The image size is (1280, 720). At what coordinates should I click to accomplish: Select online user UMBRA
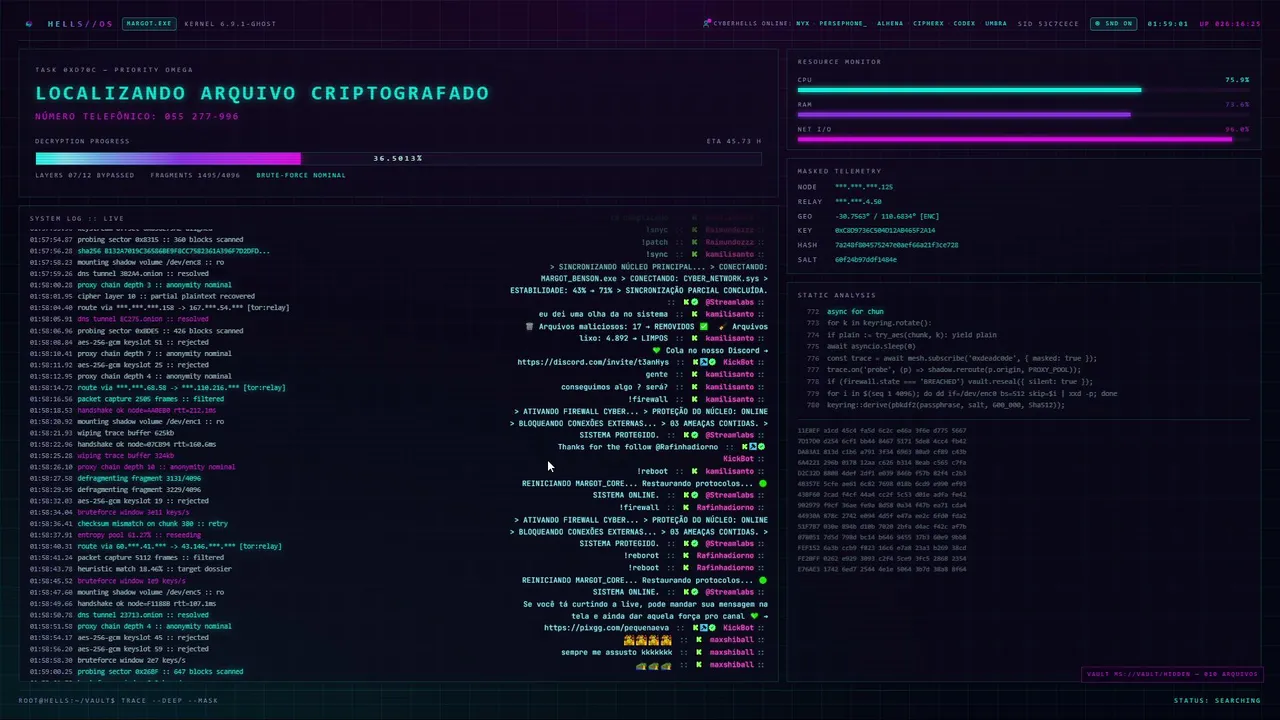[996, 23]
